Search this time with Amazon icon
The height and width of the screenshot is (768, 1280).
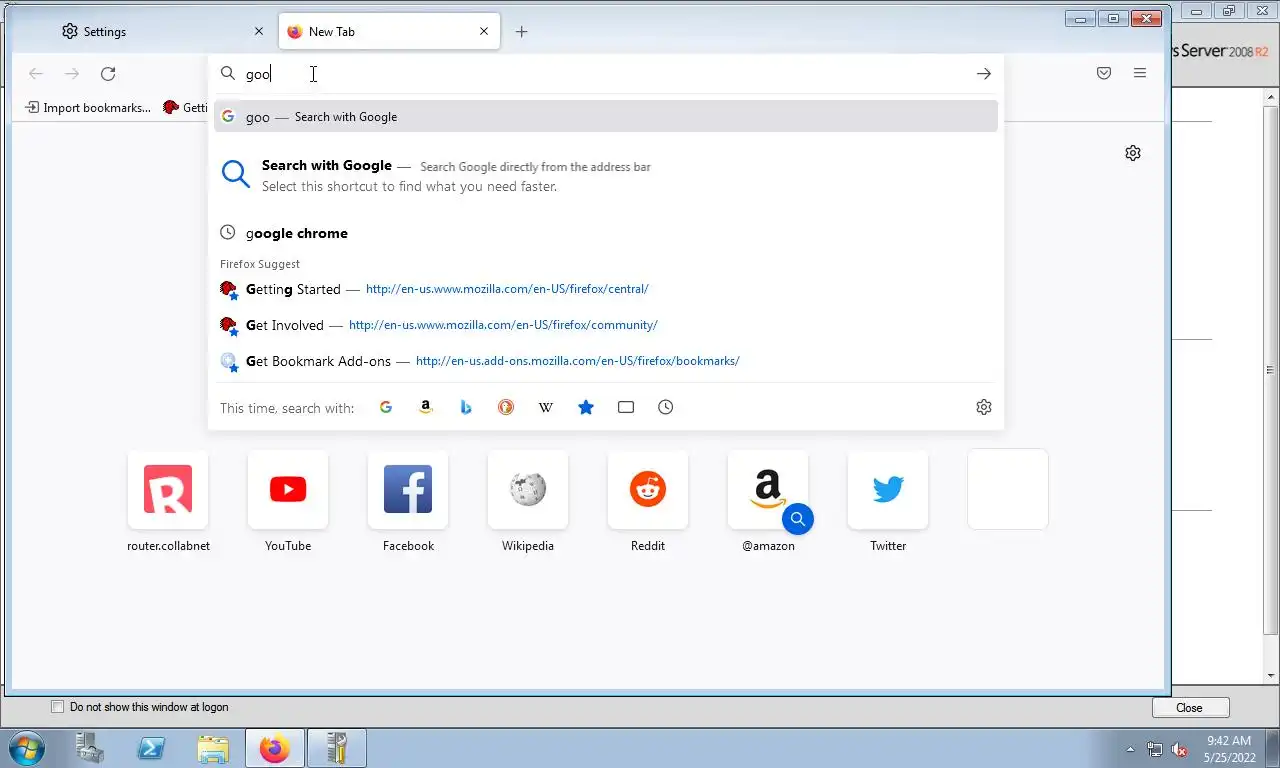point(426,407)
